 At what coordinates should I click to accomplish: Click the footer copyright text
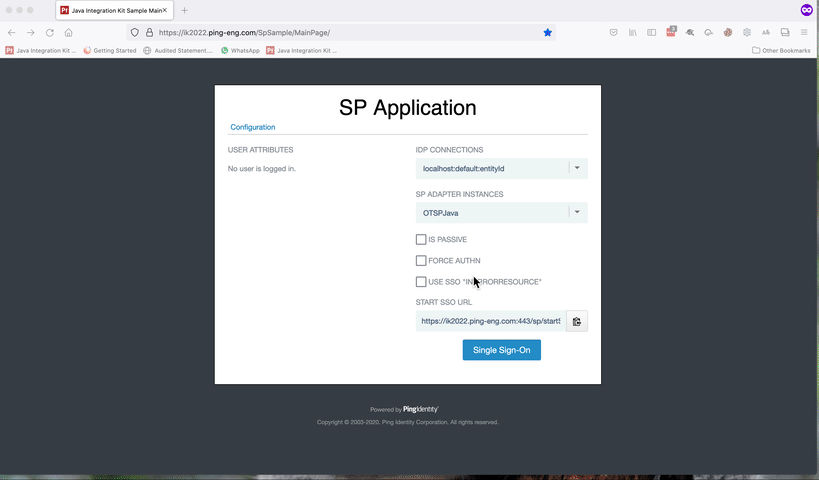click(407, 422)
